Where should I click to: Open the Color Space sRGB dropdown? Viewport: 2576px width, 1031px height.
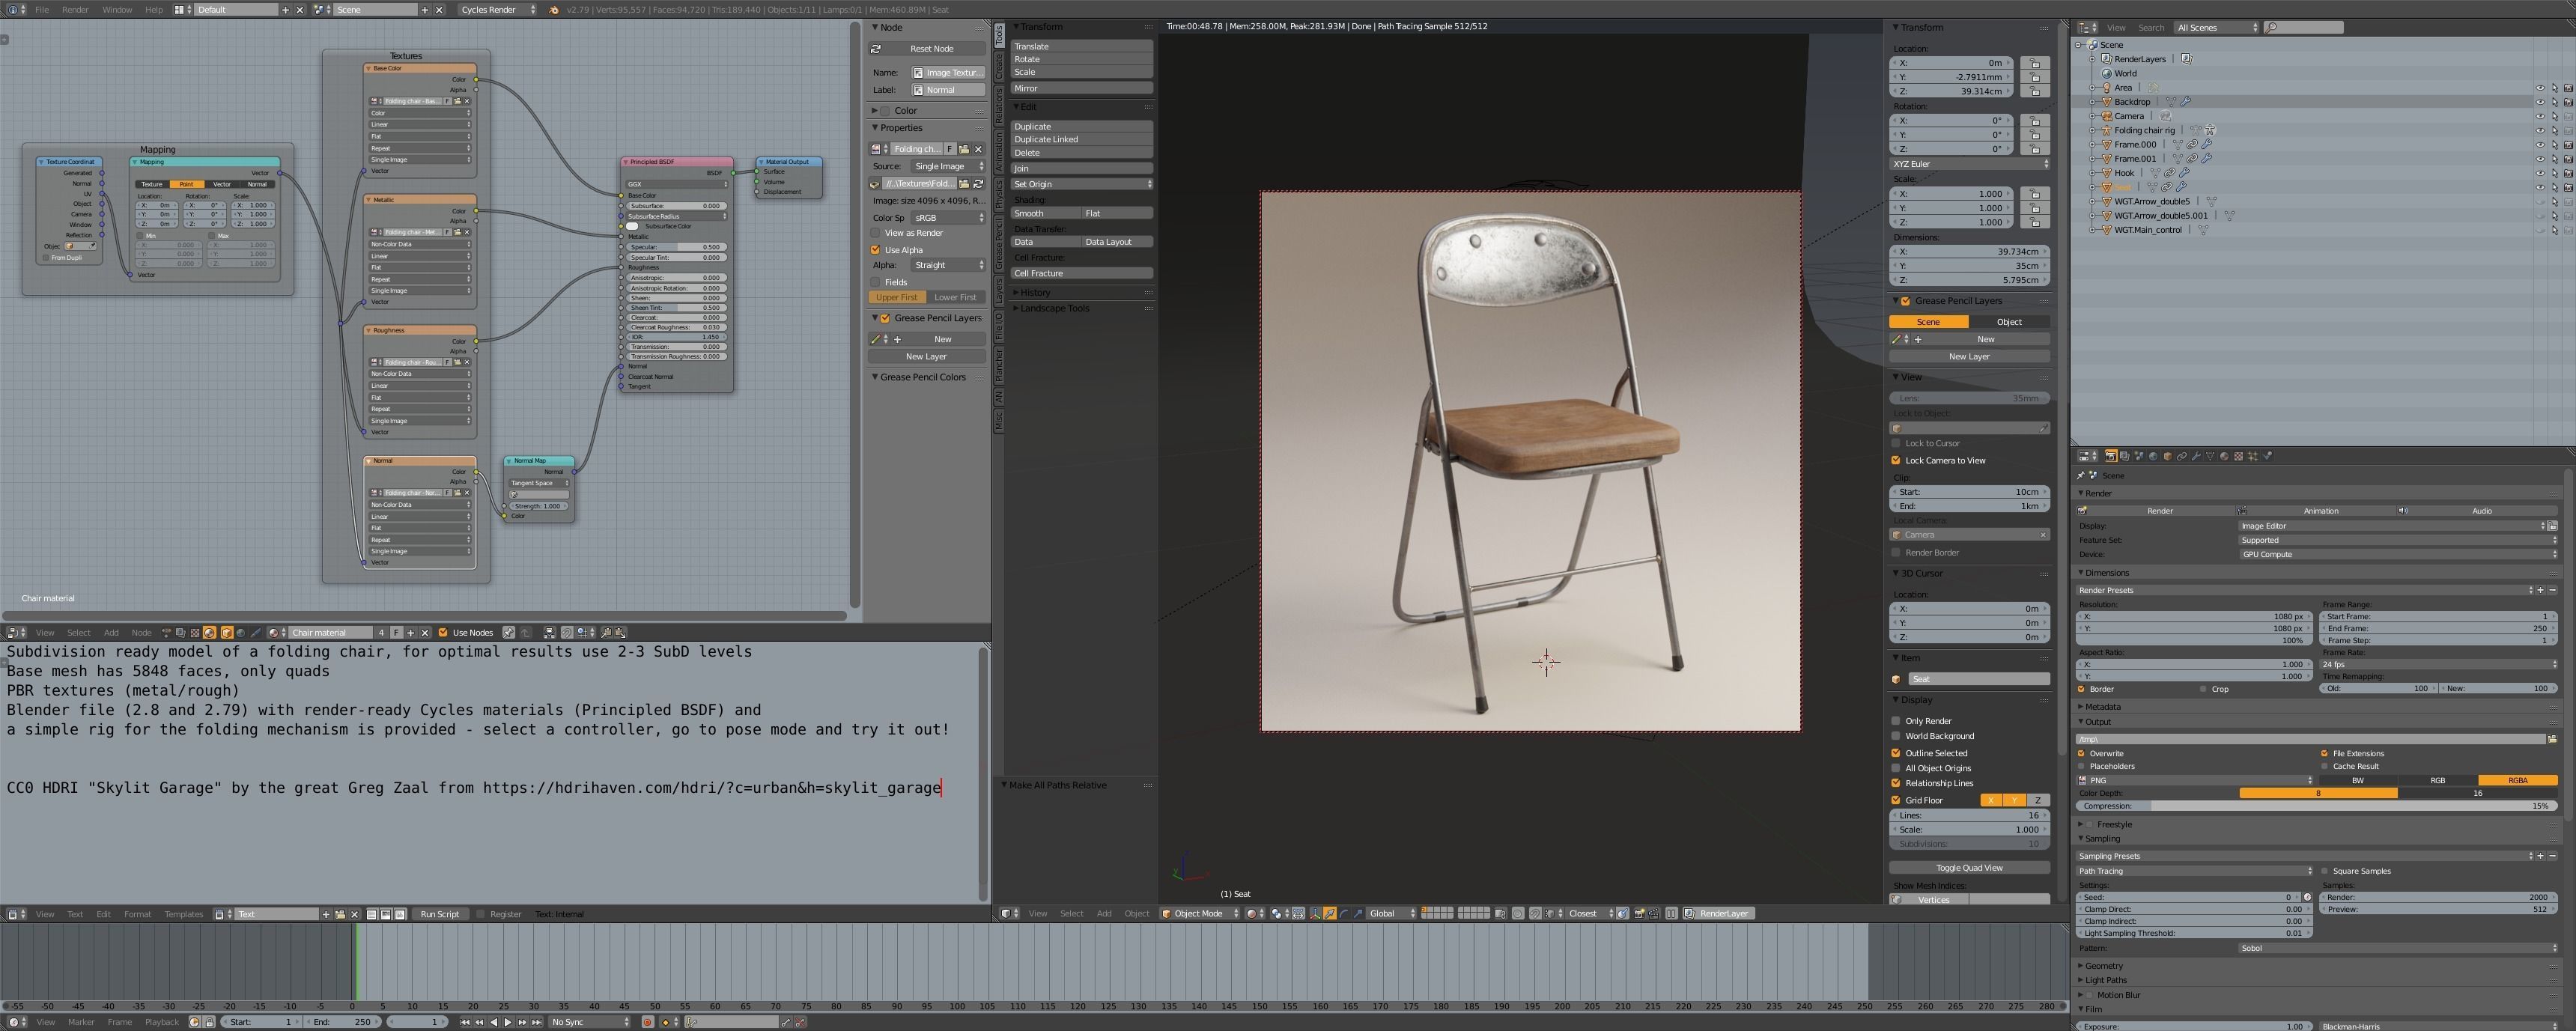(948, 217)
